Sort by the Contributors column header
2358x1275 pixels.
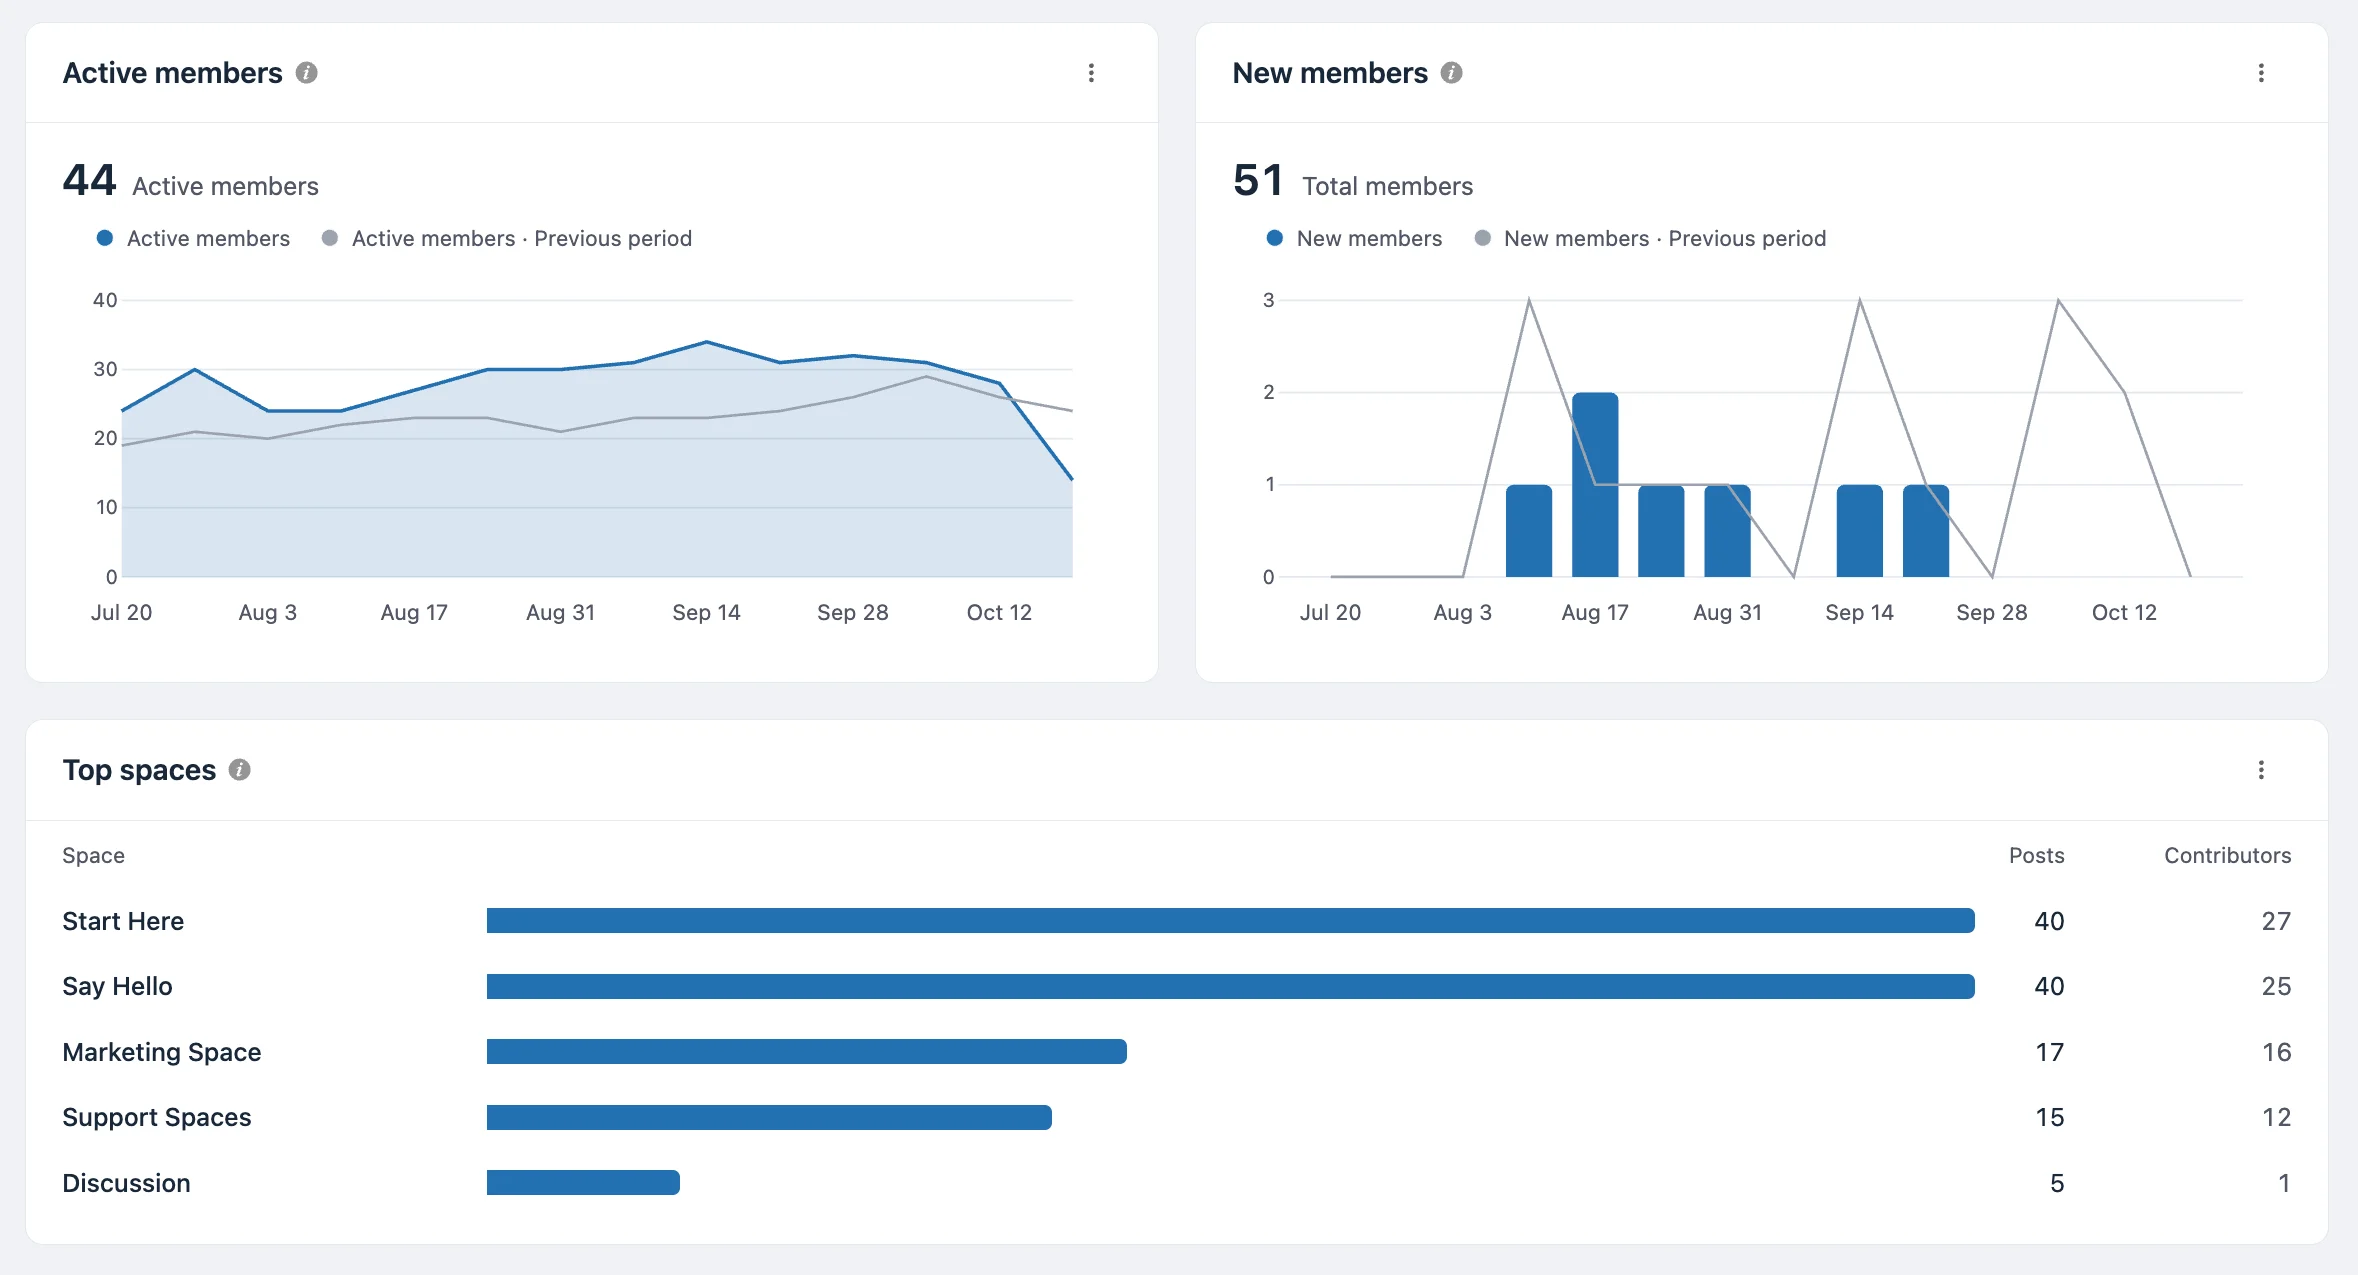(2227, 856)
